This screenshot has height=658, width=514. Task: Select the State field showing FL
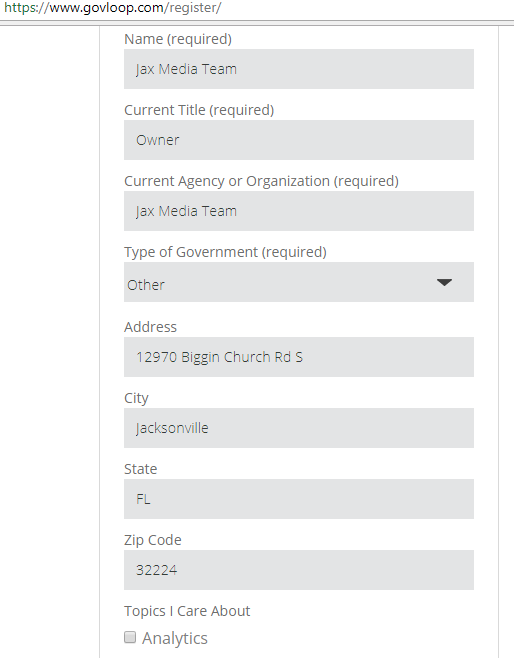tap(299, 499)
